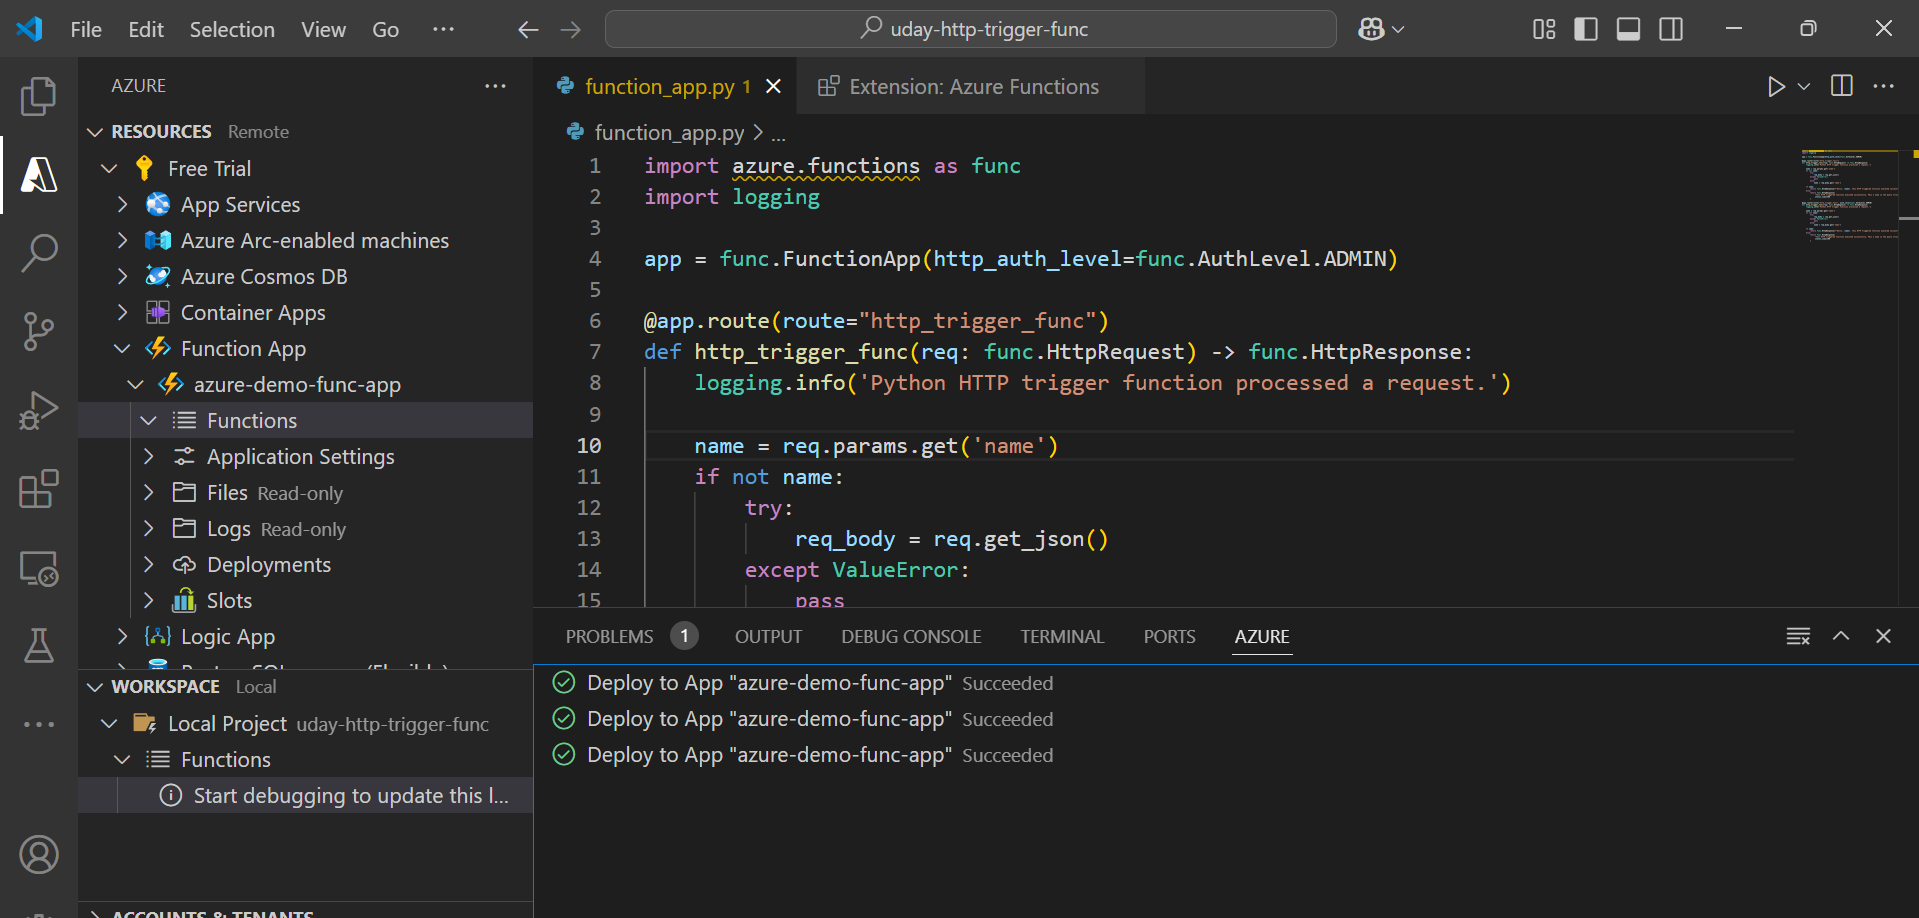Go forward in navigation history

click(571, 30)
